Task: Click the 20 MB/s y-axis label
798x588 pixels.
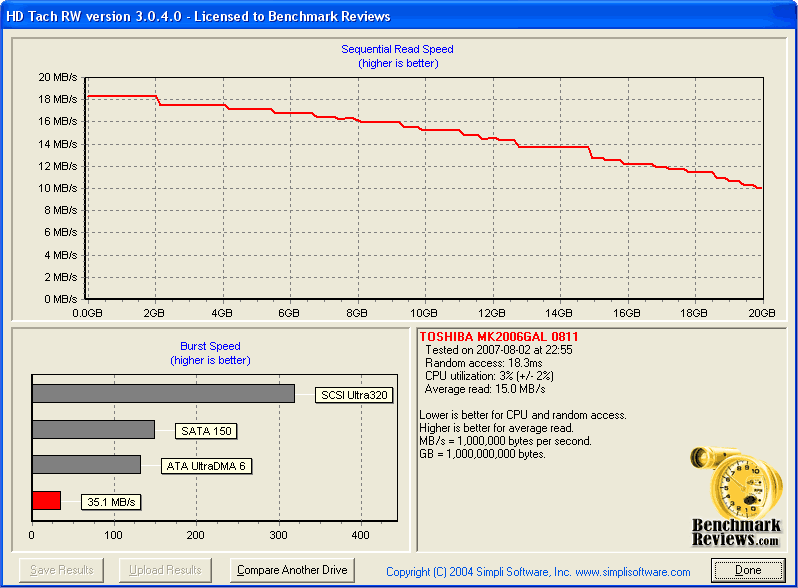Action: coord(58,77)
